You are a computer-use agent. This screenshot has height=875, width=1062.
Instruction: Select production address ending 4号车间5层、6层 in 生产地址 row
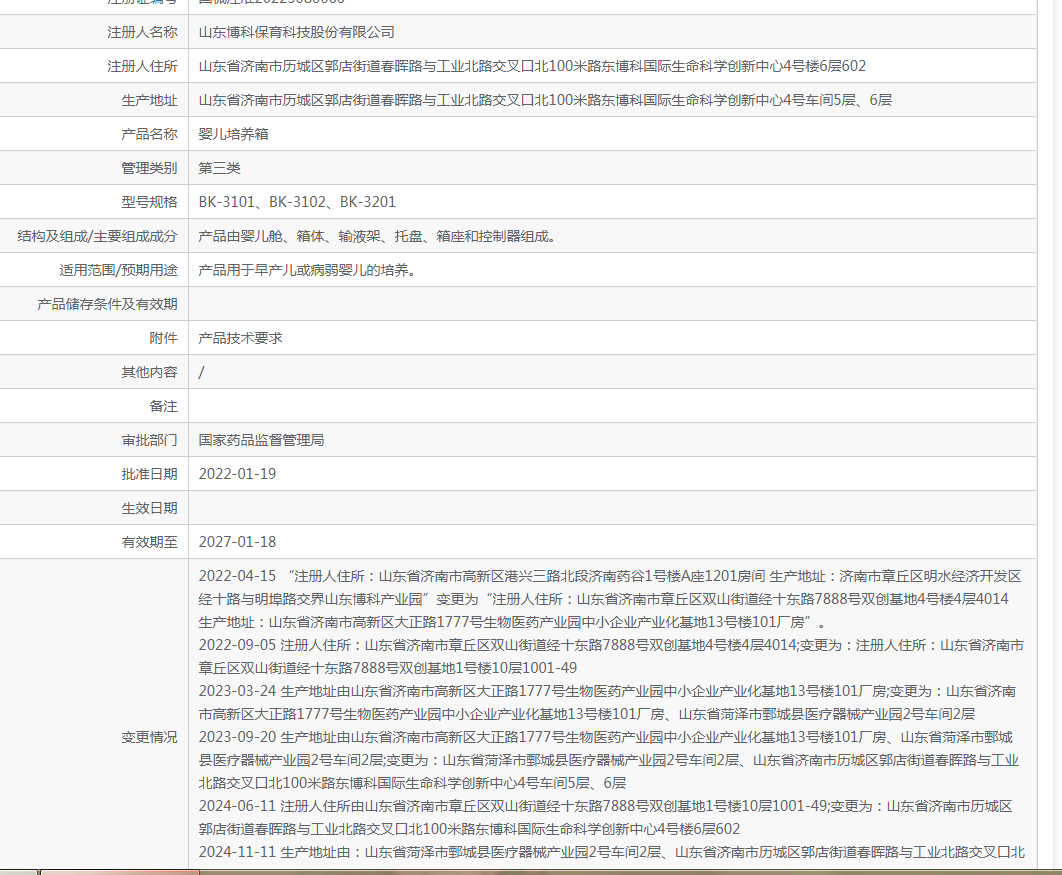pos(545,100)
